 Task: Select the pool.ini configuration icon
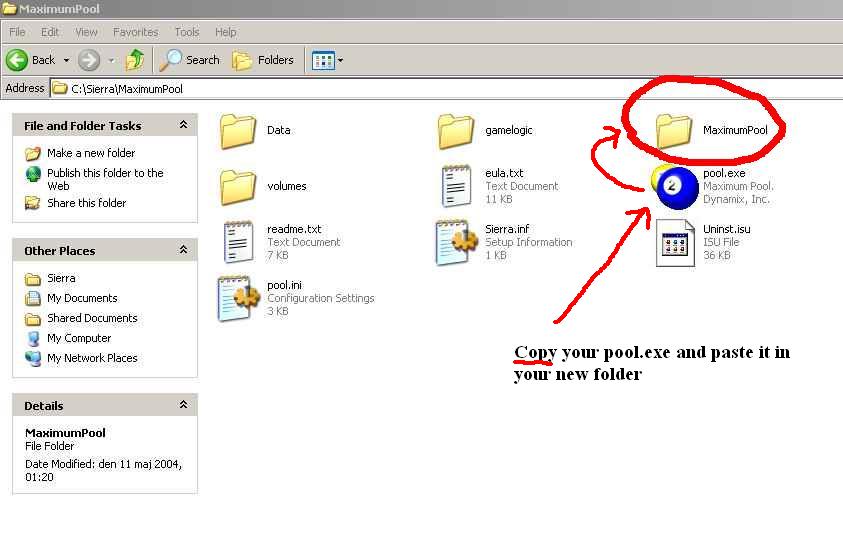(x=238, y=298)
